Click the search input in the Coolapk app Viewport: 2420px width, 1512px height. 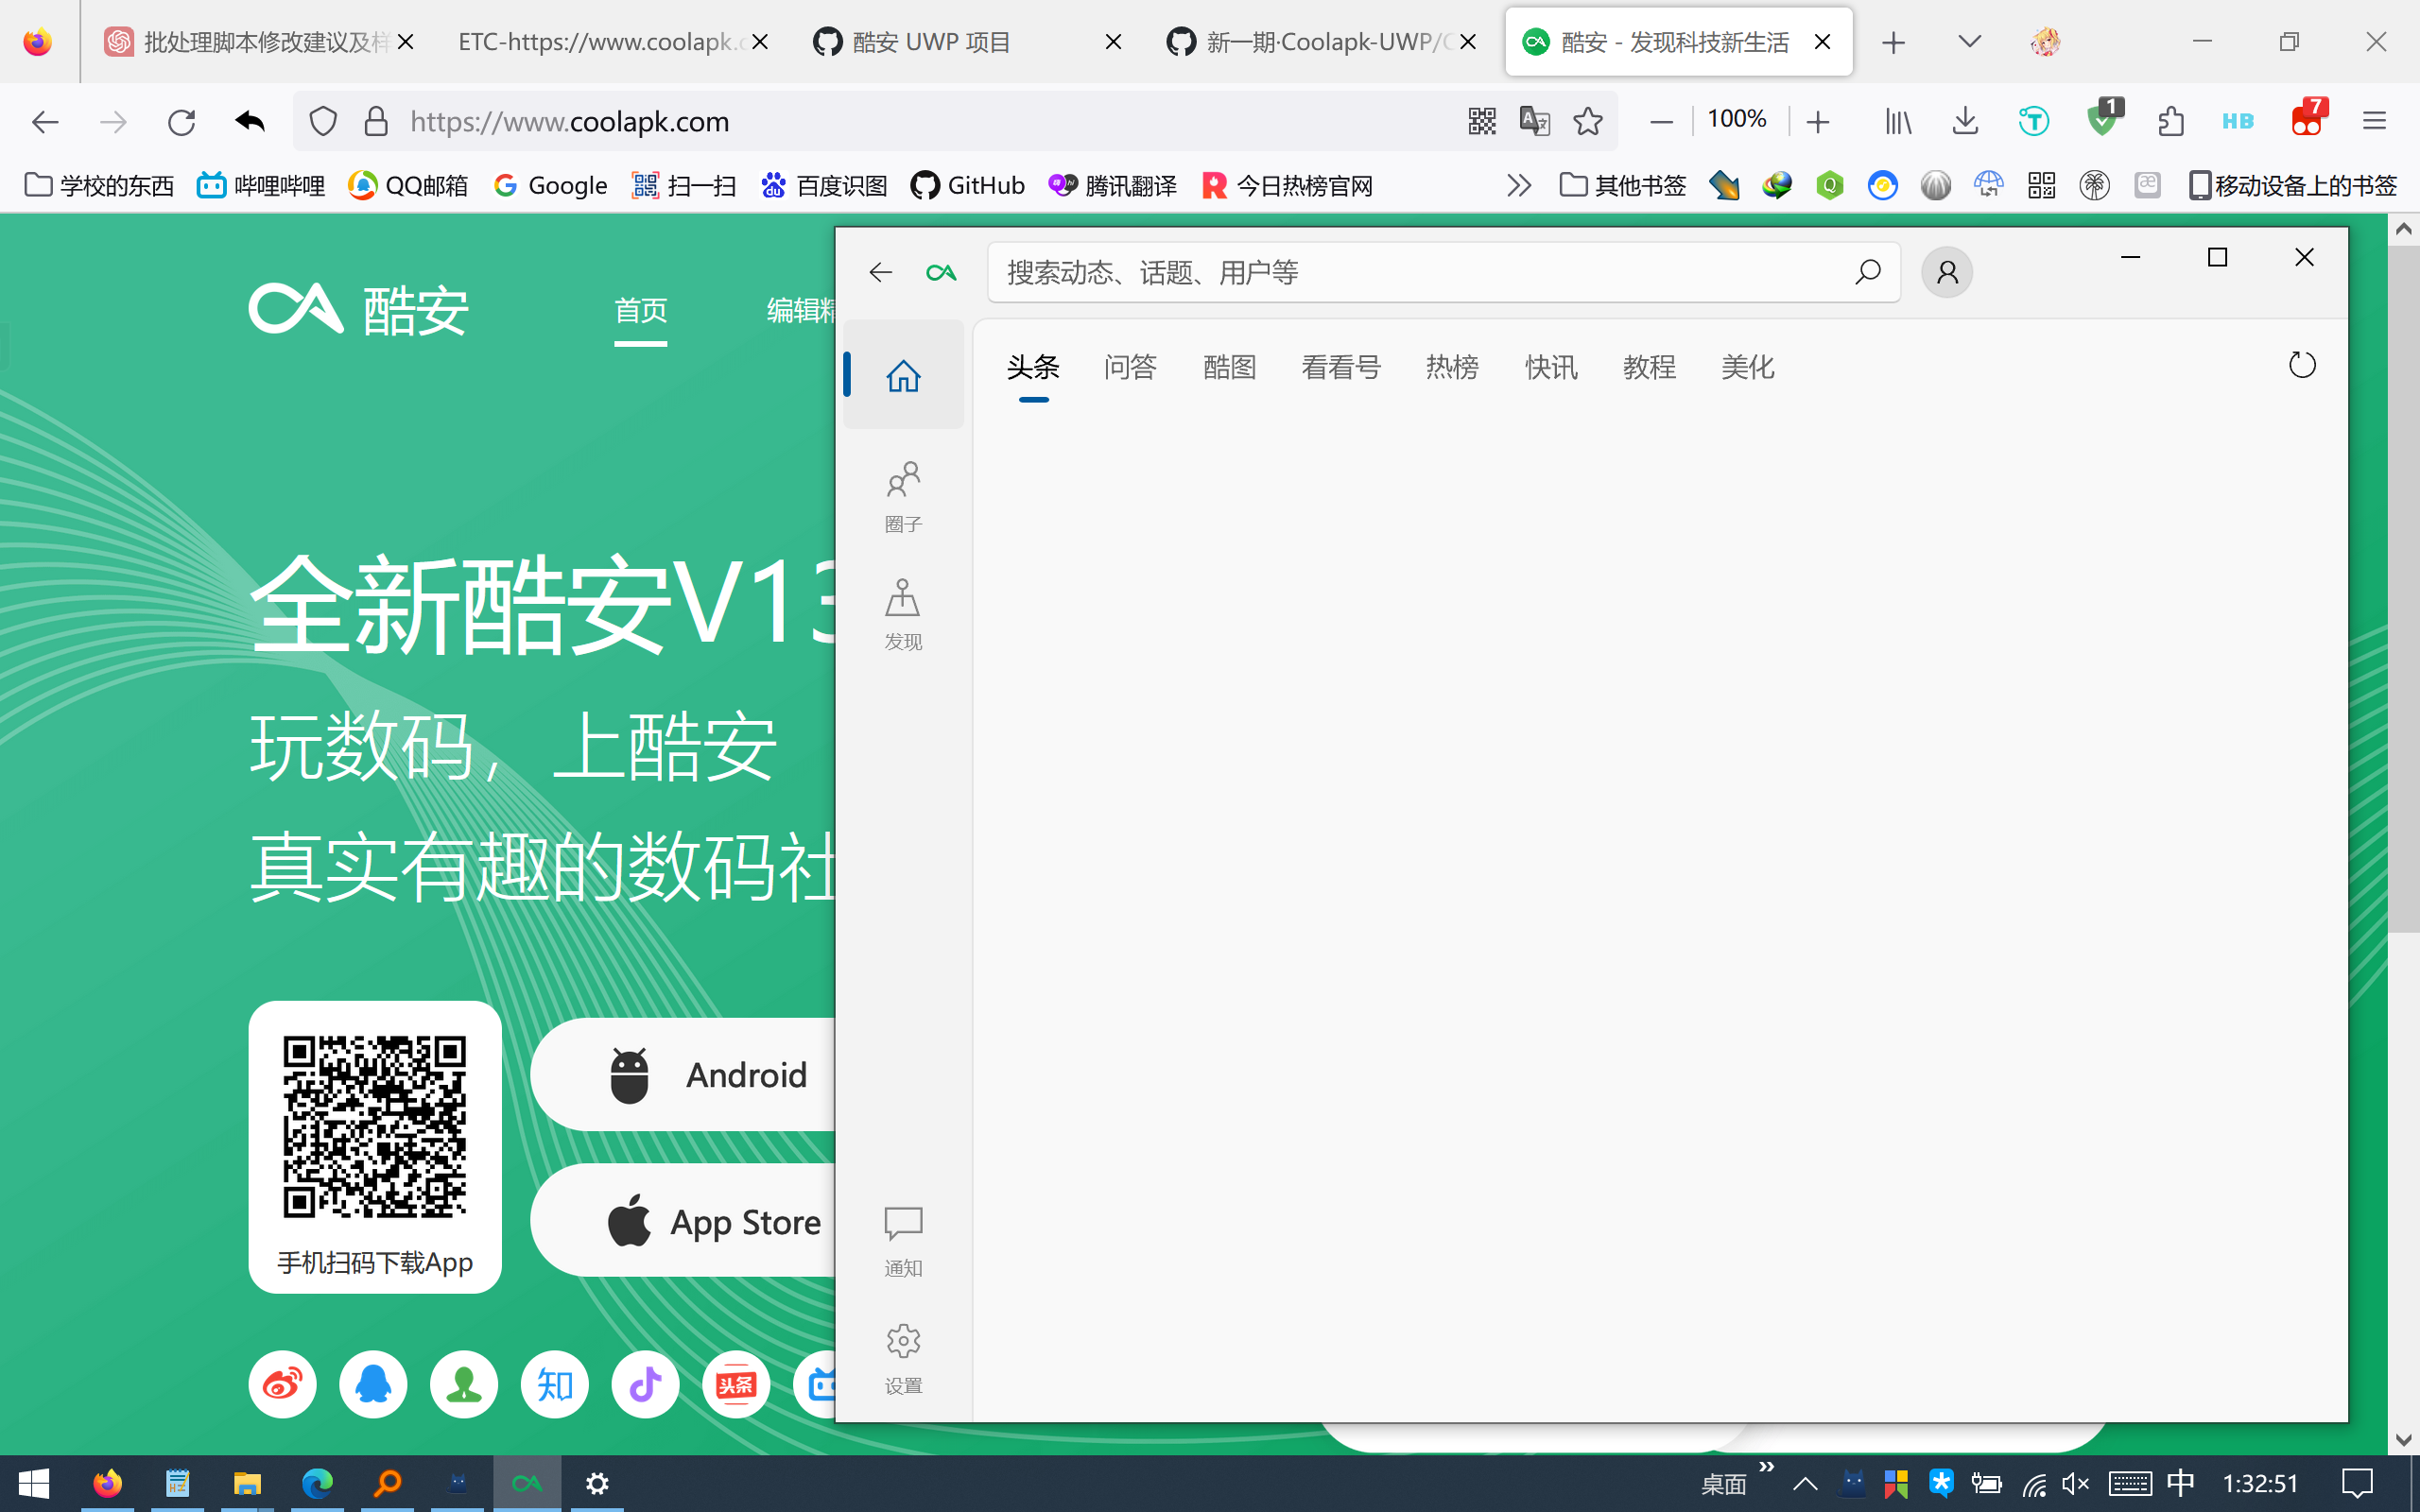(1400, 271)
